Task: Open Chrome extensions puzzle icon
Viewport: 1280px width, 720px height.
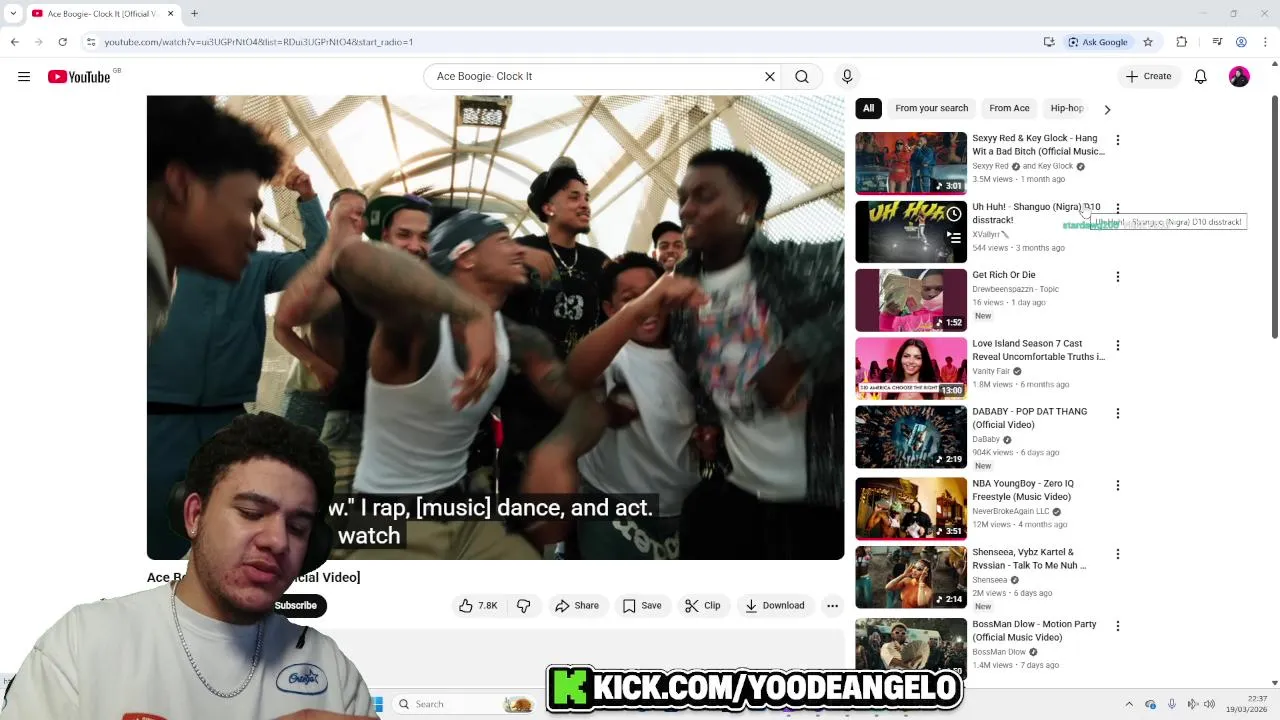Action: tap(1181, 42)
